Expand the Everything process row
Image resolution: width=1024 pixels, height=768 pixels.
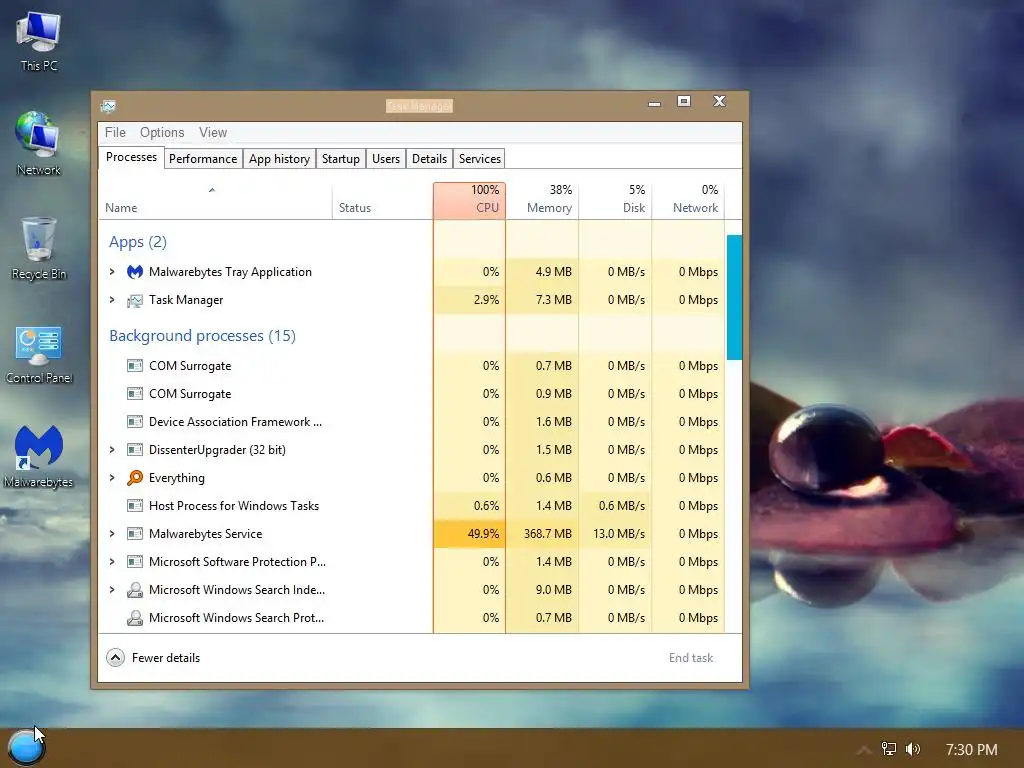112,477
